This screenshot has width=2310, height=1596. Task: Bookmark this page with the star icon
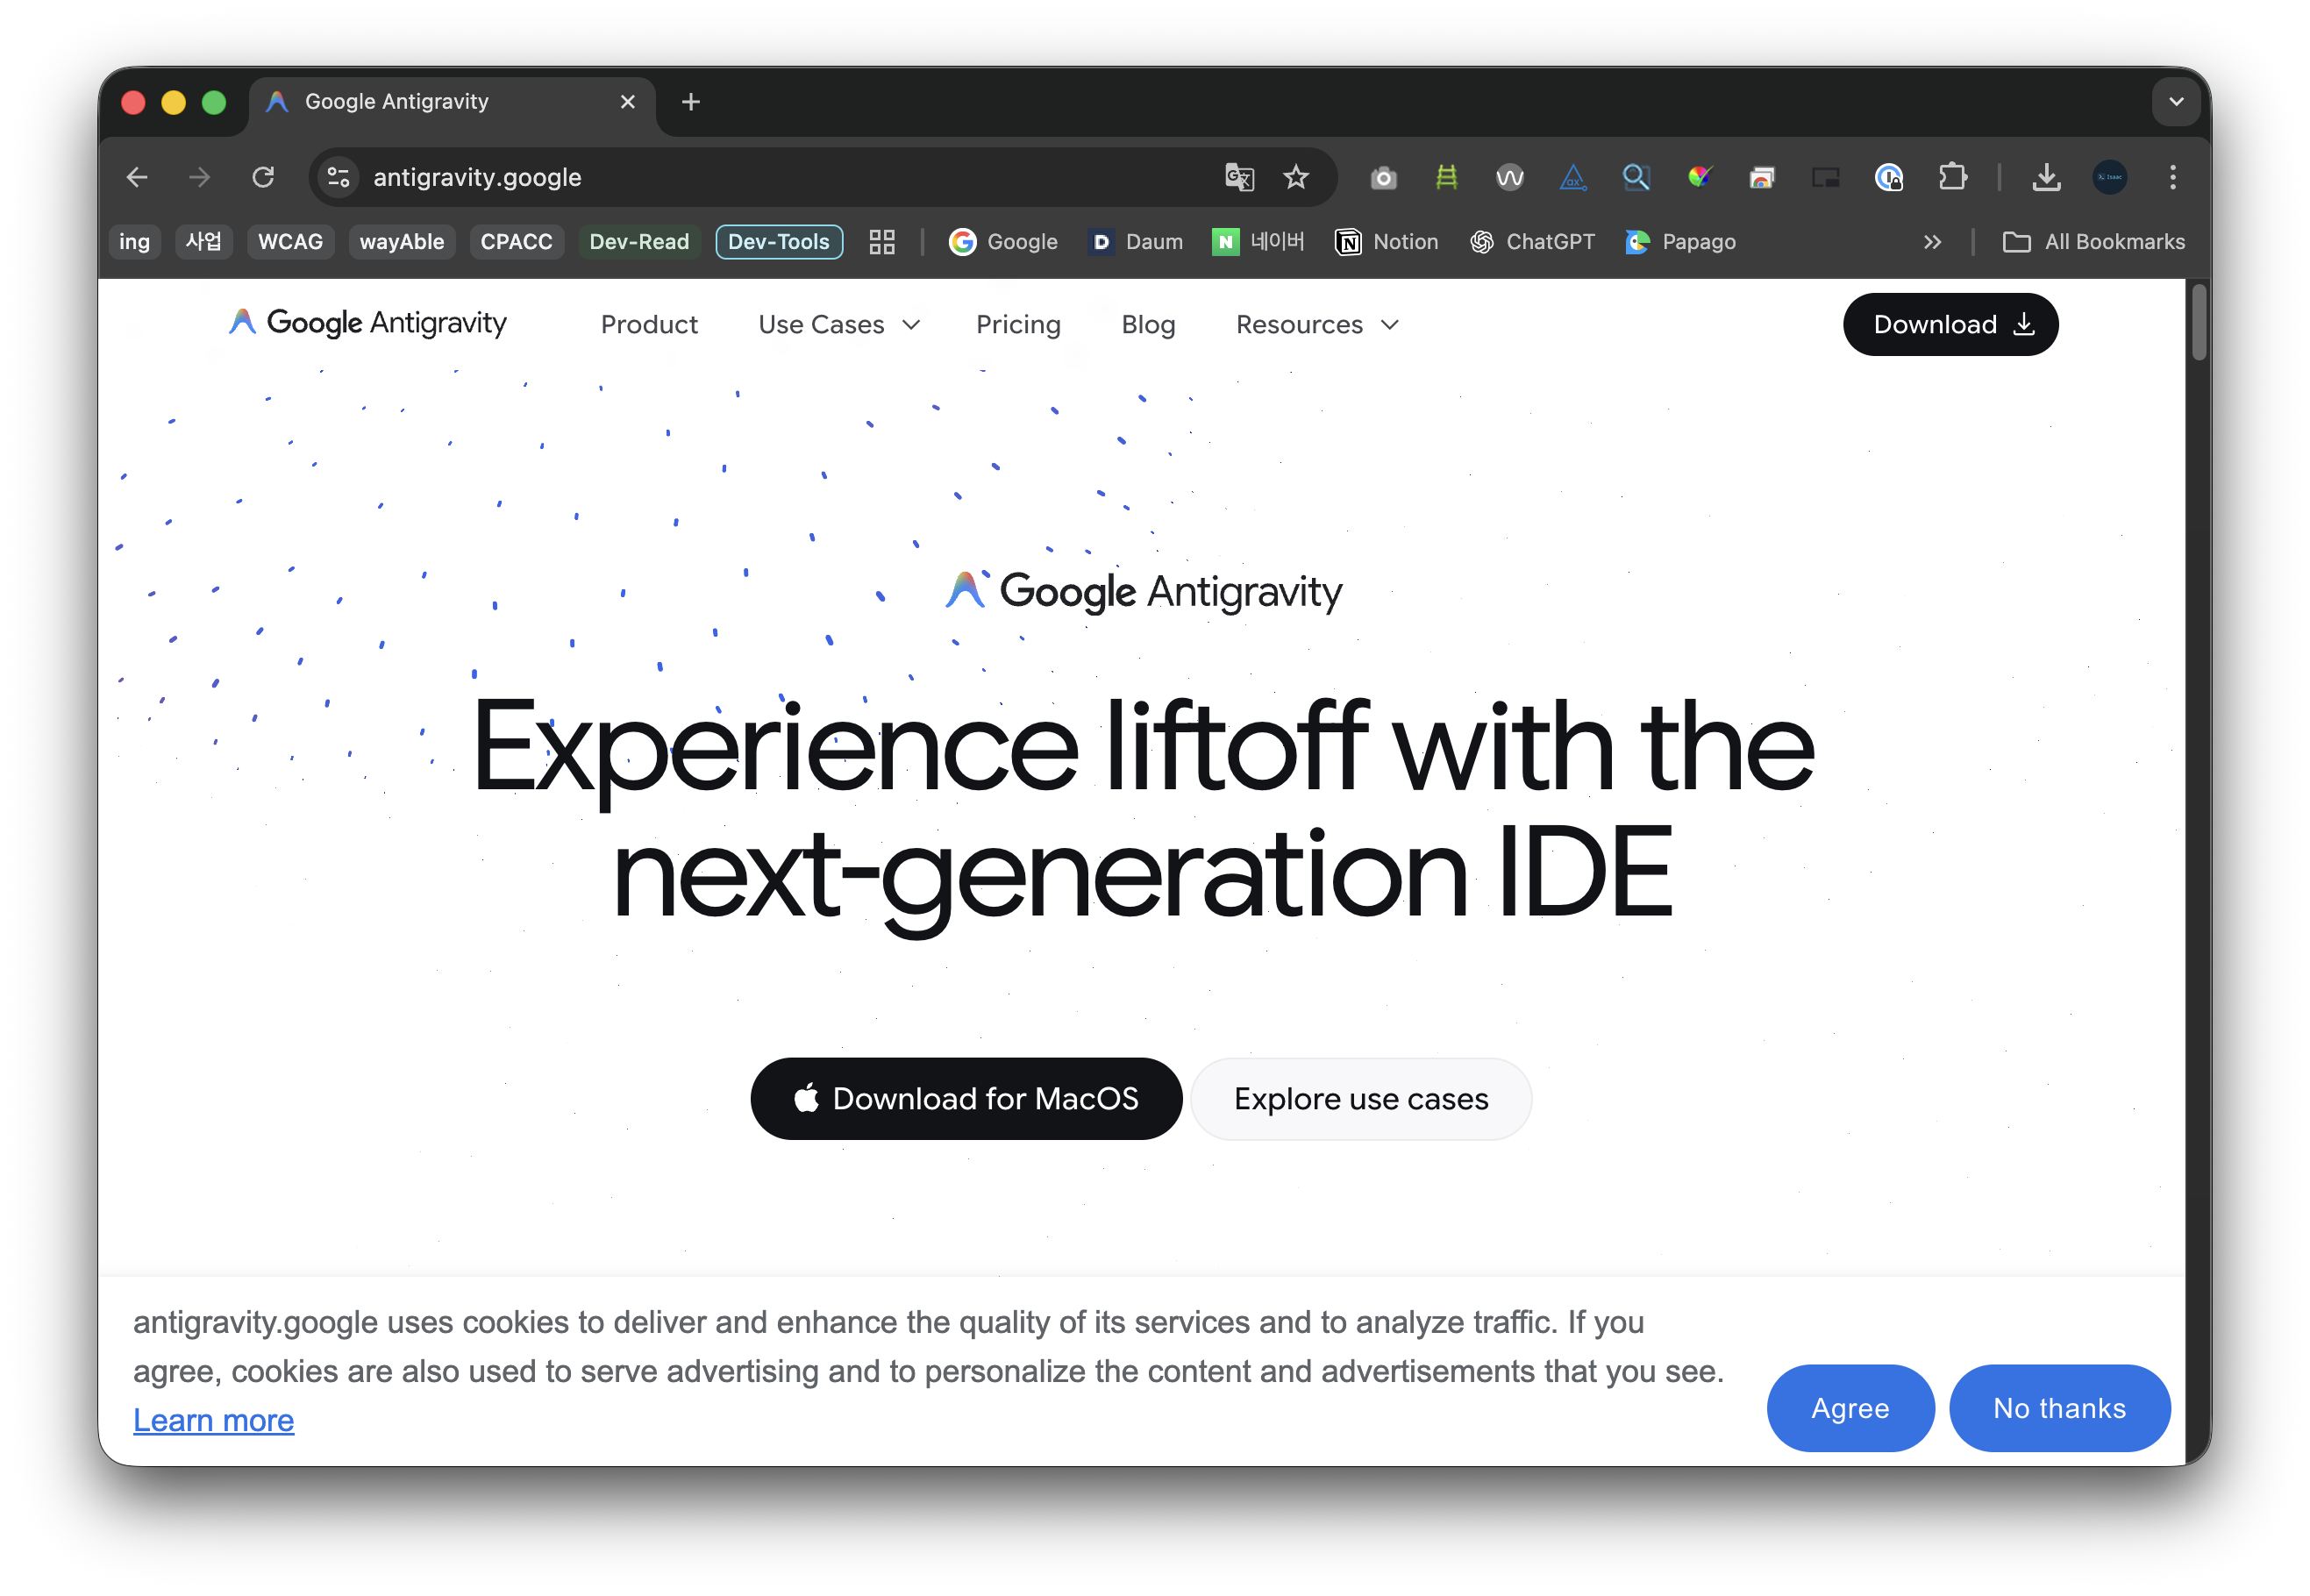(1295, 177)
